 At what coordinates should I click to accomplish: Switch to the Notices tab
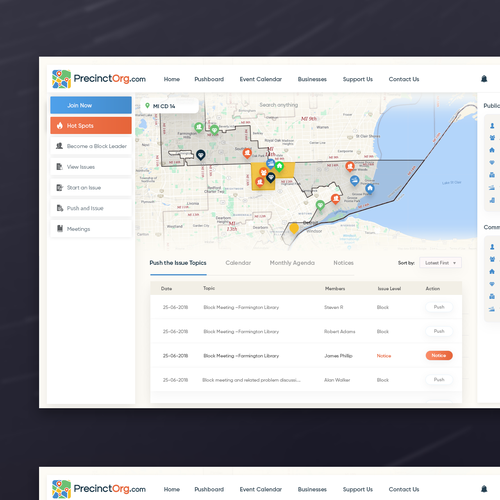(x=343, y=263)
